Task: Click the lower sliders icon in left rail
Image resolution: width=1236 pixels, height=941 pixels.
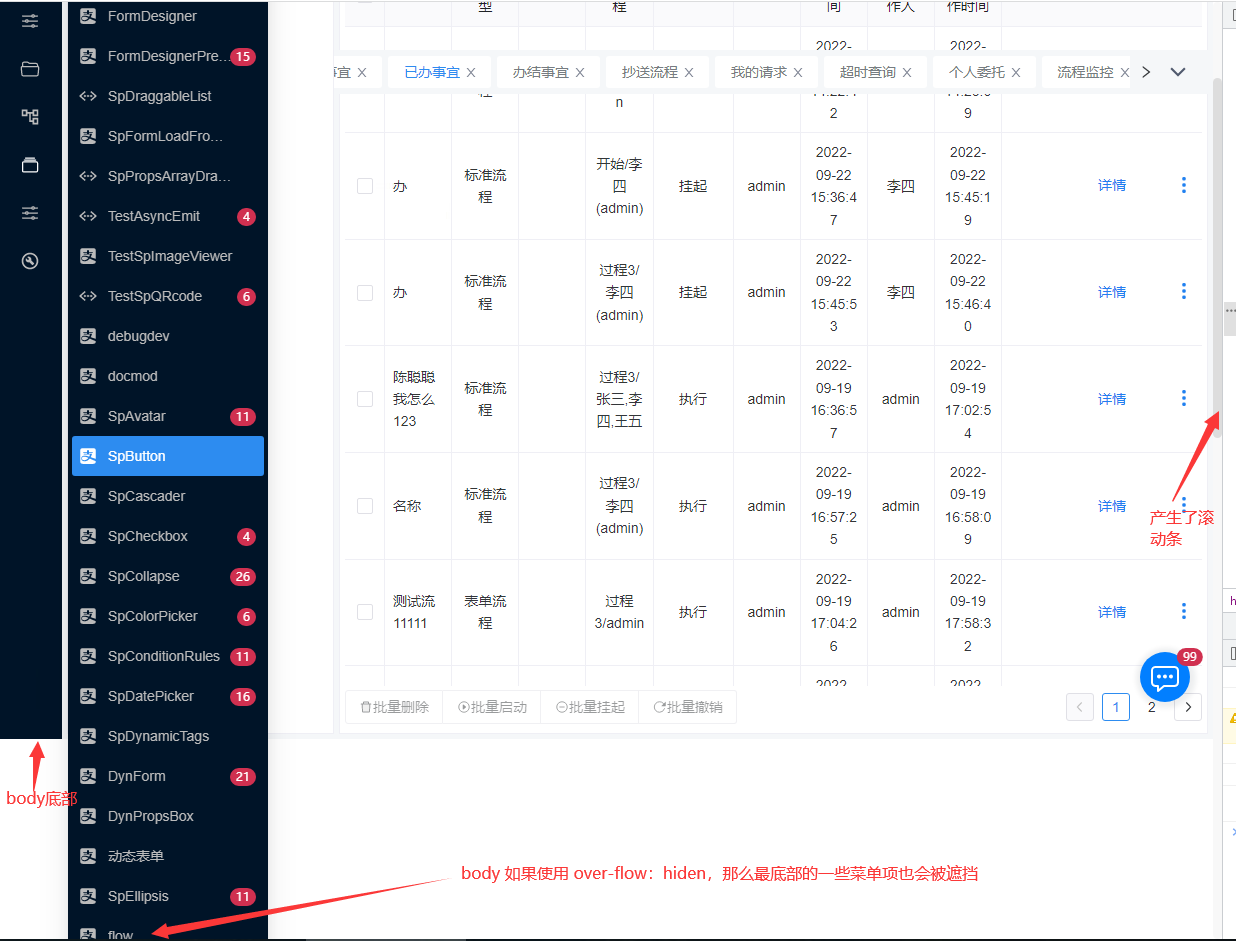Action: tap(30, 212)
